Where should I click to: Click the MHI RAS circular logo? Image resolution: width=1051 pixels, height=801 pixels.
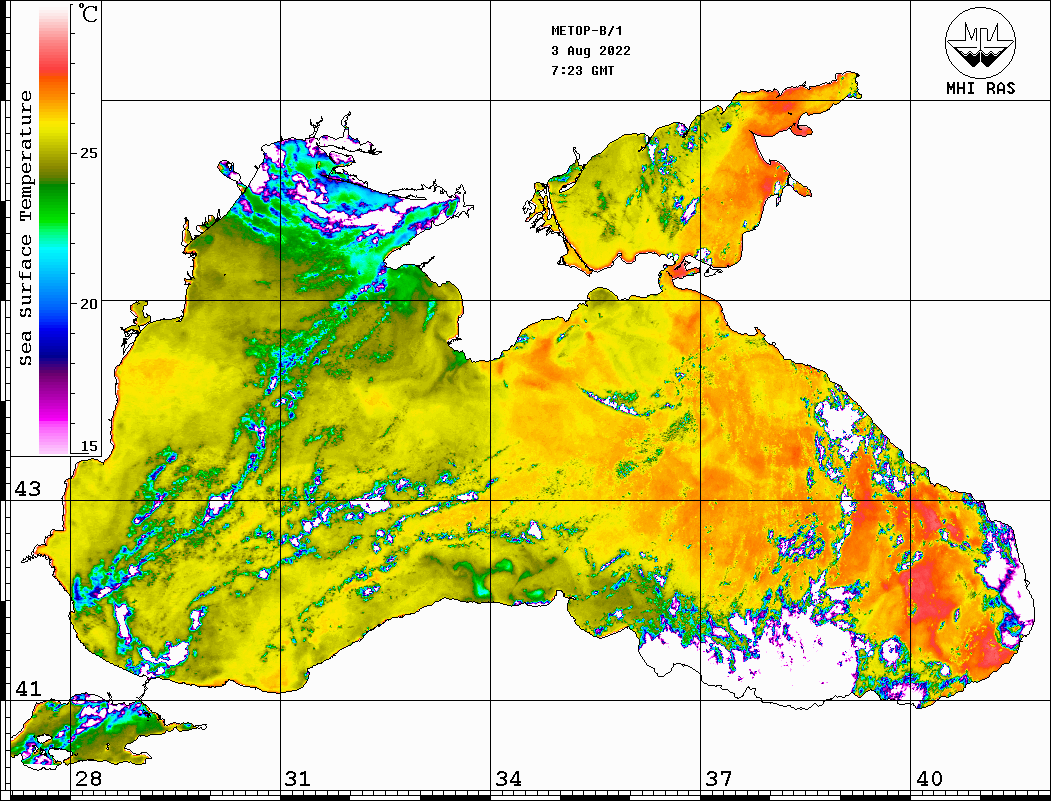point(981,42)
